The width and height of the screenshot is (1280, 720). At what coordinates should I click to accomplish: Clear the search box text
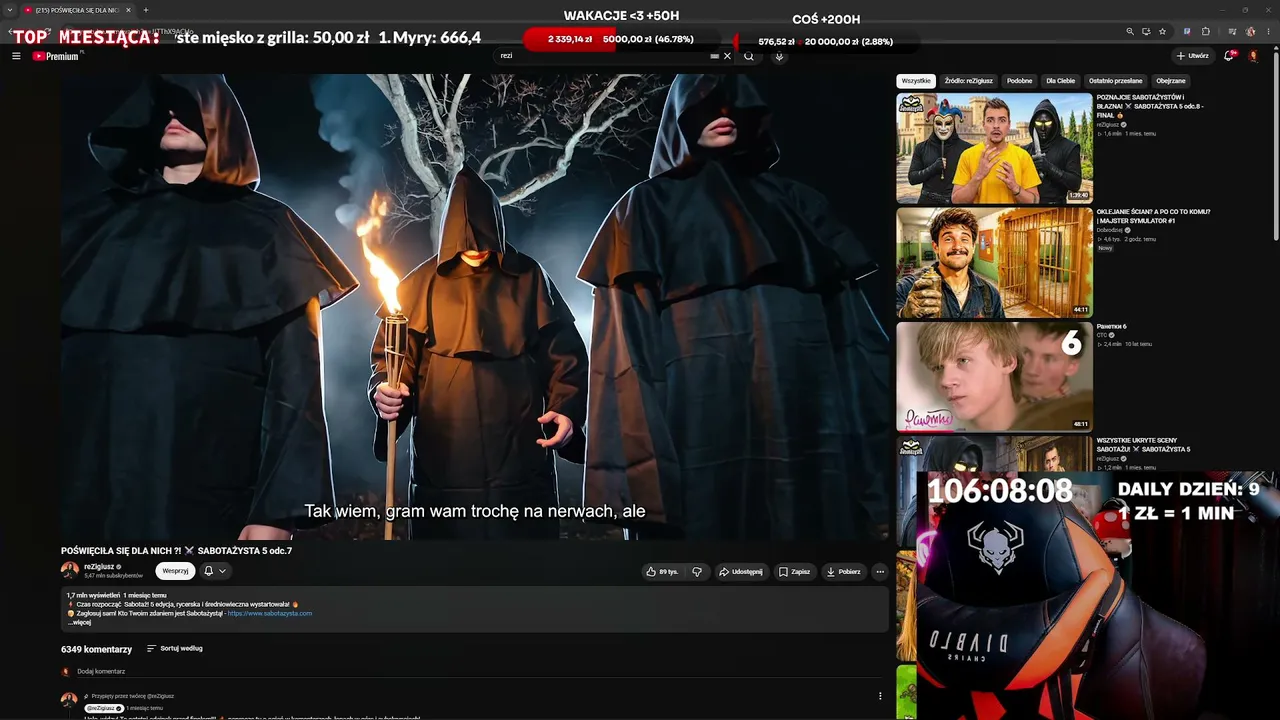click(x=727, y=56)
